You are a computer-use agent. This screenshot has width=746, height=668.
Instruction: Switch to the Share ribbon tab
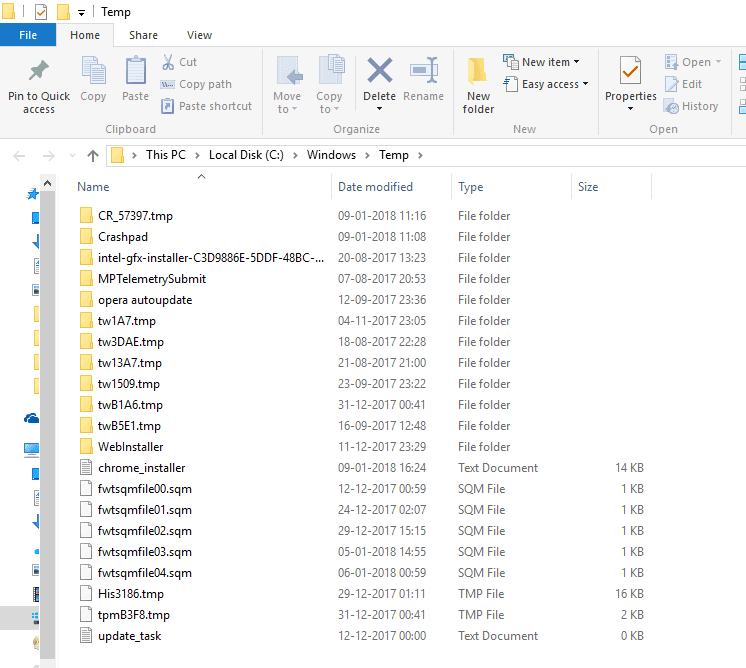click(143, 35)
